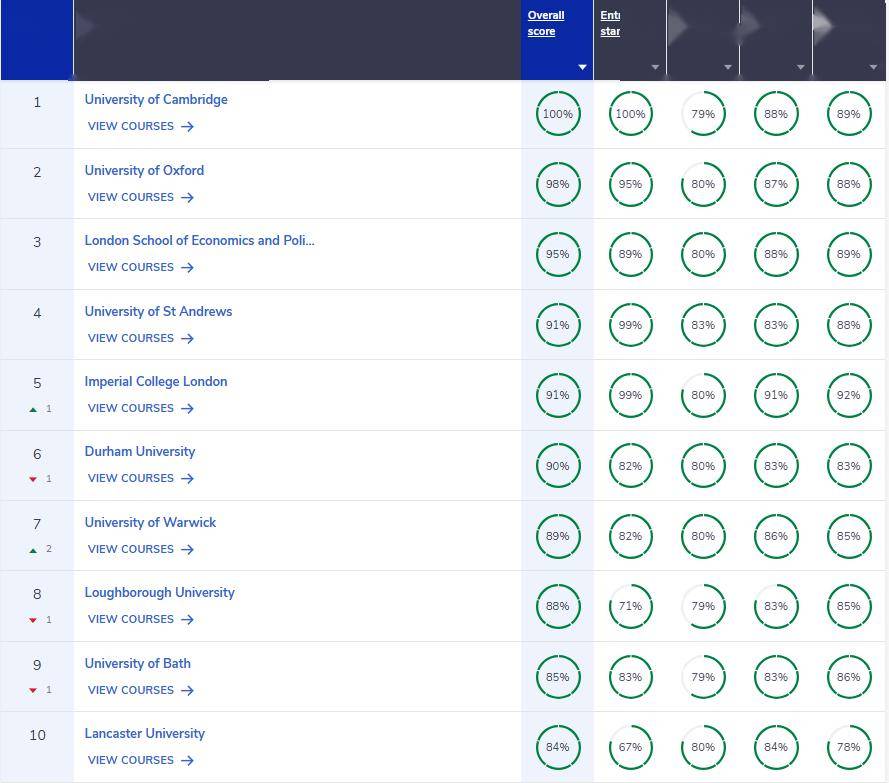Open University of St Andrews link
Viewport: 889px width, 783px height.
point(158,311)
